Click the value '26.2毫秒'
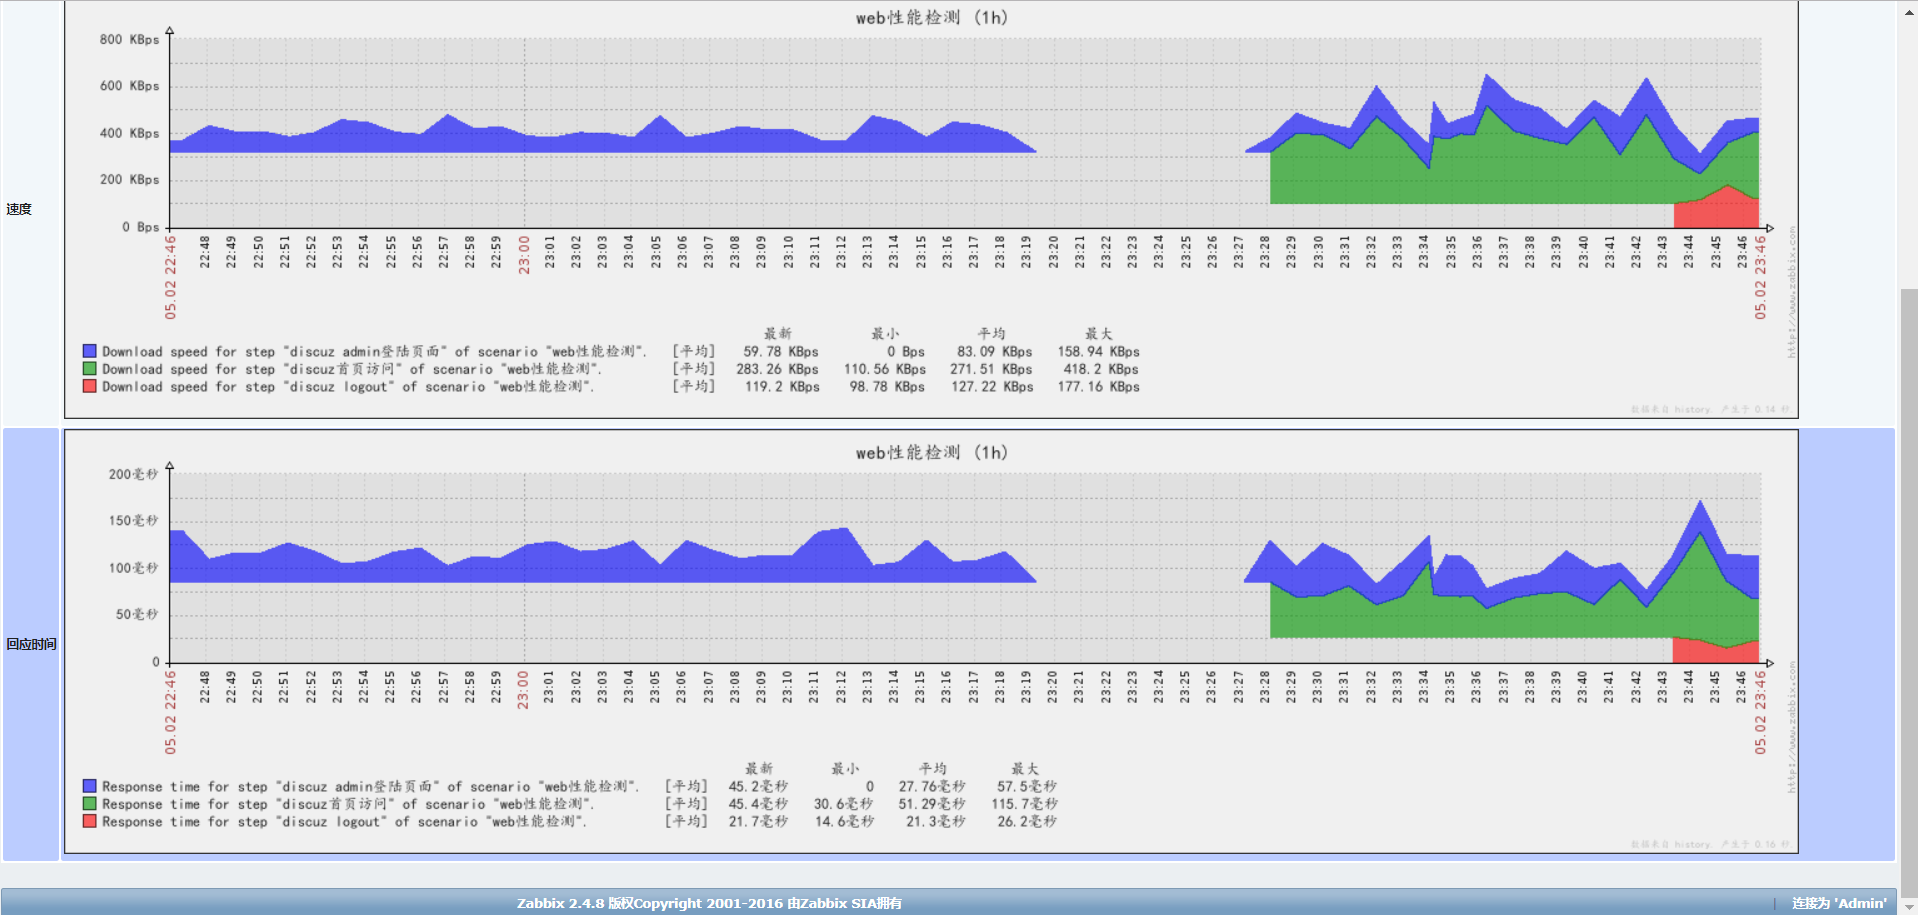The width and height of the screenshot is (1918, 915). tap(1027, 821)
